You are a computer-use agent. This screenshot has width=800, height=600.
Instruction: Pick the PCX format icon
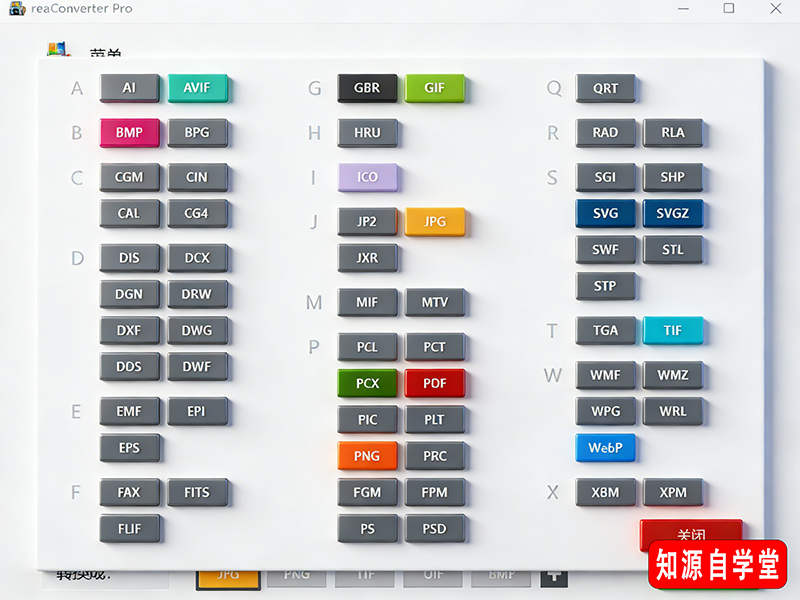368,383
